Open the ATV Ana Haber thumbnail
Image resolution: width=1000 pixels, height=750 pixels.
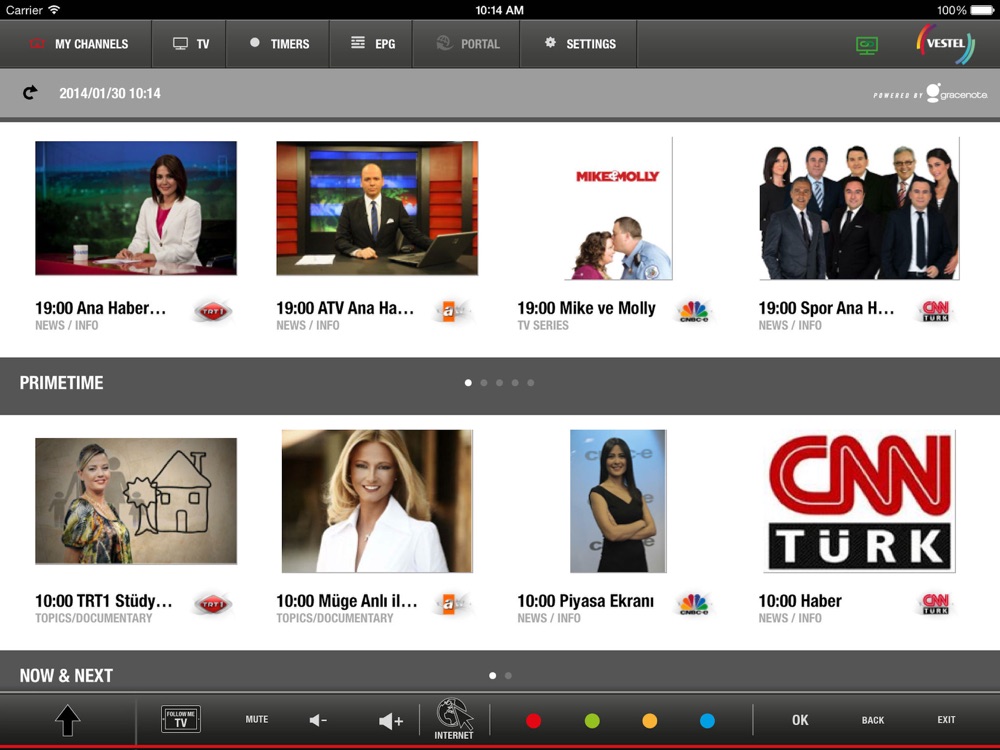pyautogui.click(x=377, y=208)
